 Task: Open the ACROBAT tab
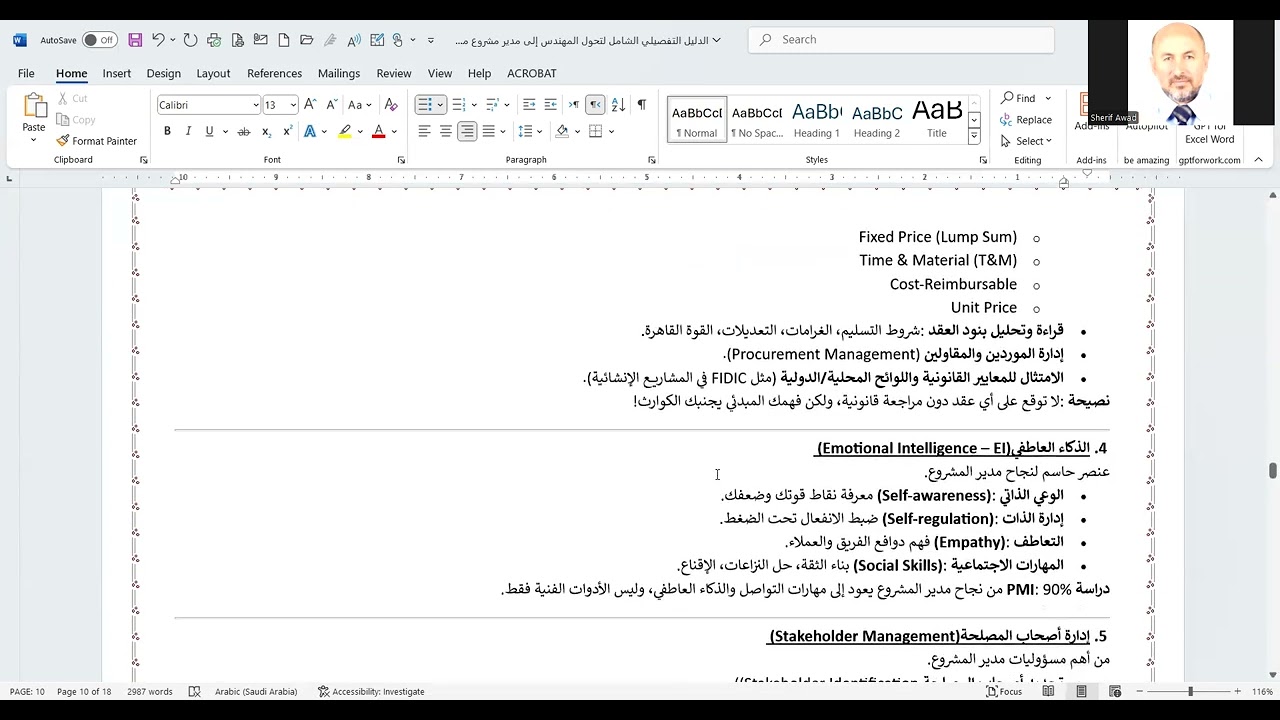pyautogui.click(x=532, y=73)
